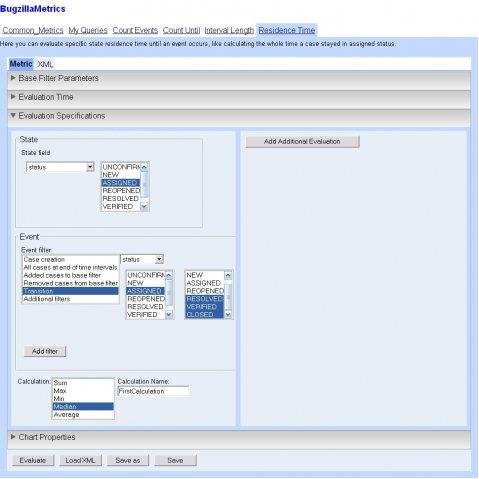Select CLOSED in Event to-status list
479x479 pixels.
(x=205, y=315)
